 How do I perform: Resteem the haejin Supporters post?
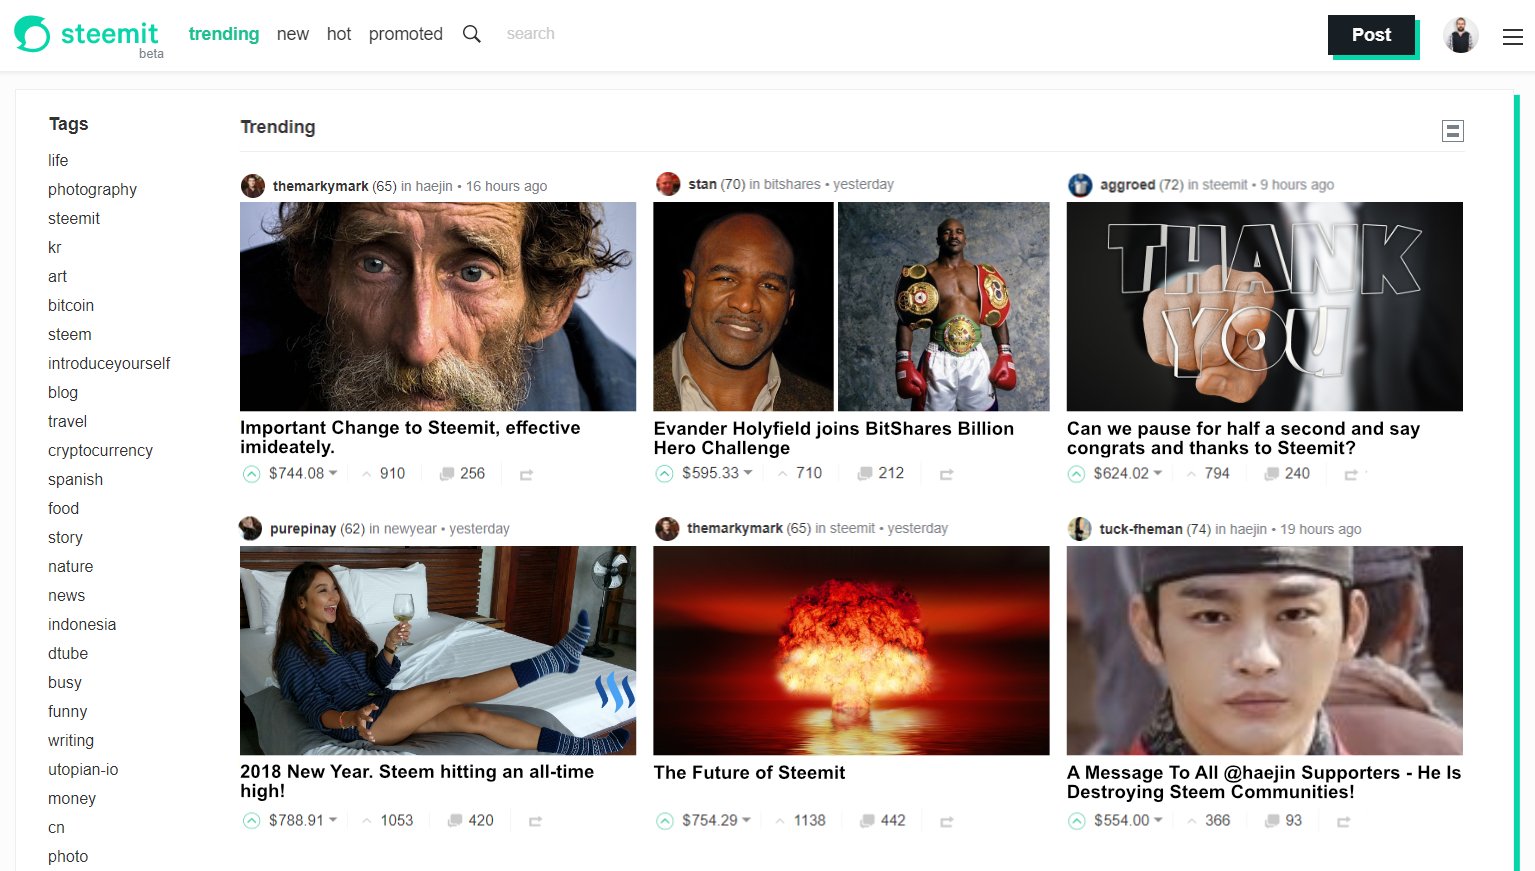(1343, 822)
